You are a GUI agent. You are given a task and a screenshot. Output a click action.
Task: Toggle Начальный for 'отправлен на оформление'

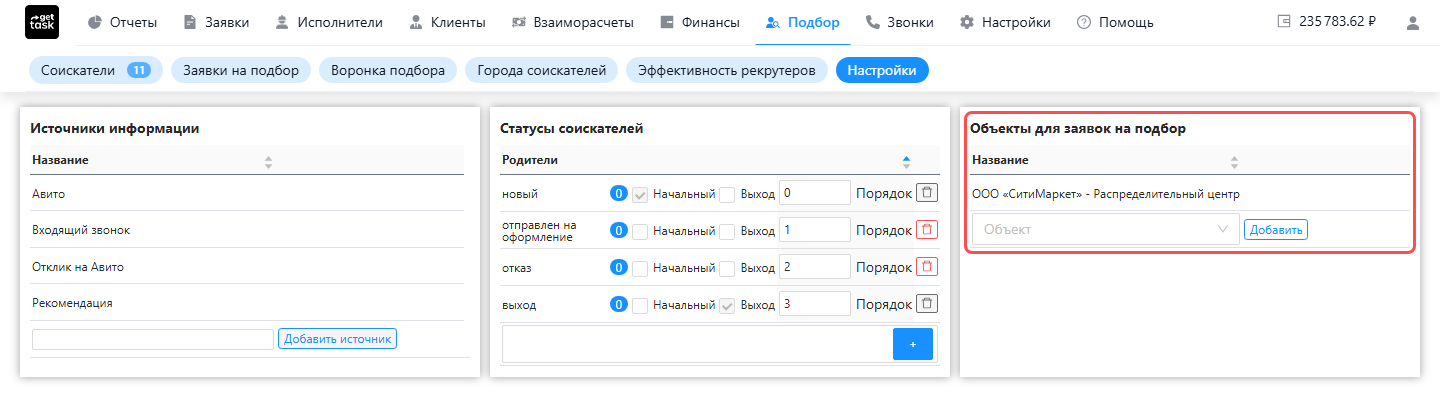tap(640, 231)
